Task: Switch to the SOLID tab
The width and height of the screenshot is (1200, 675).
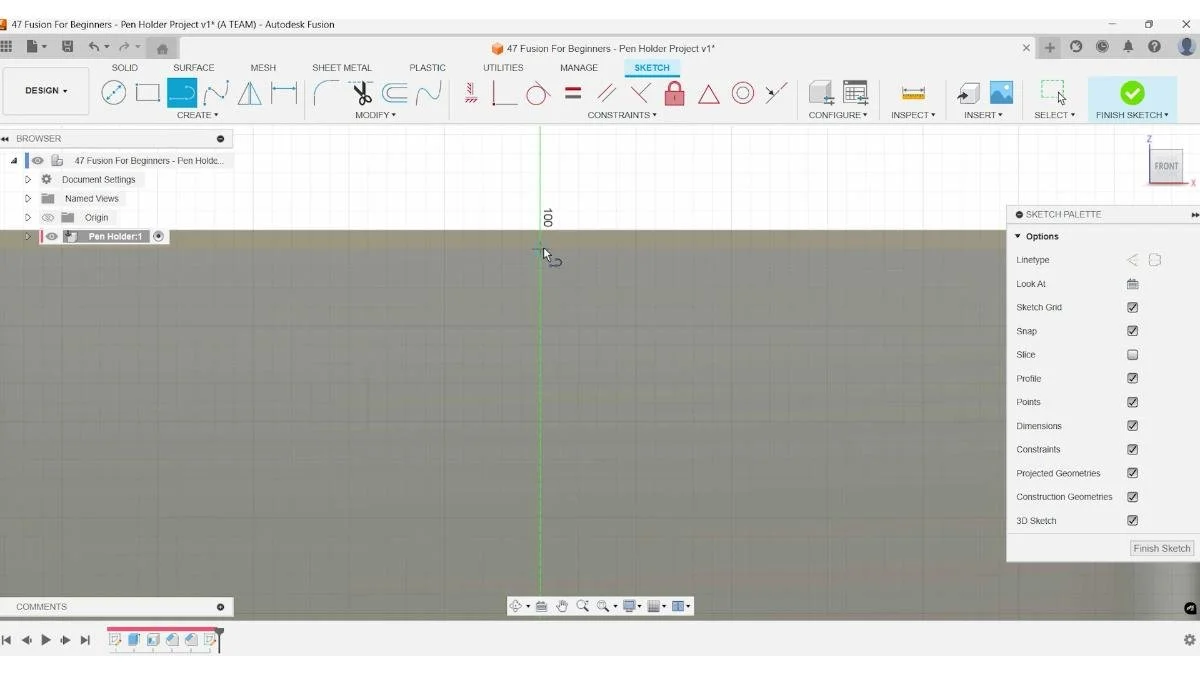Action: [x=125, y=68]
